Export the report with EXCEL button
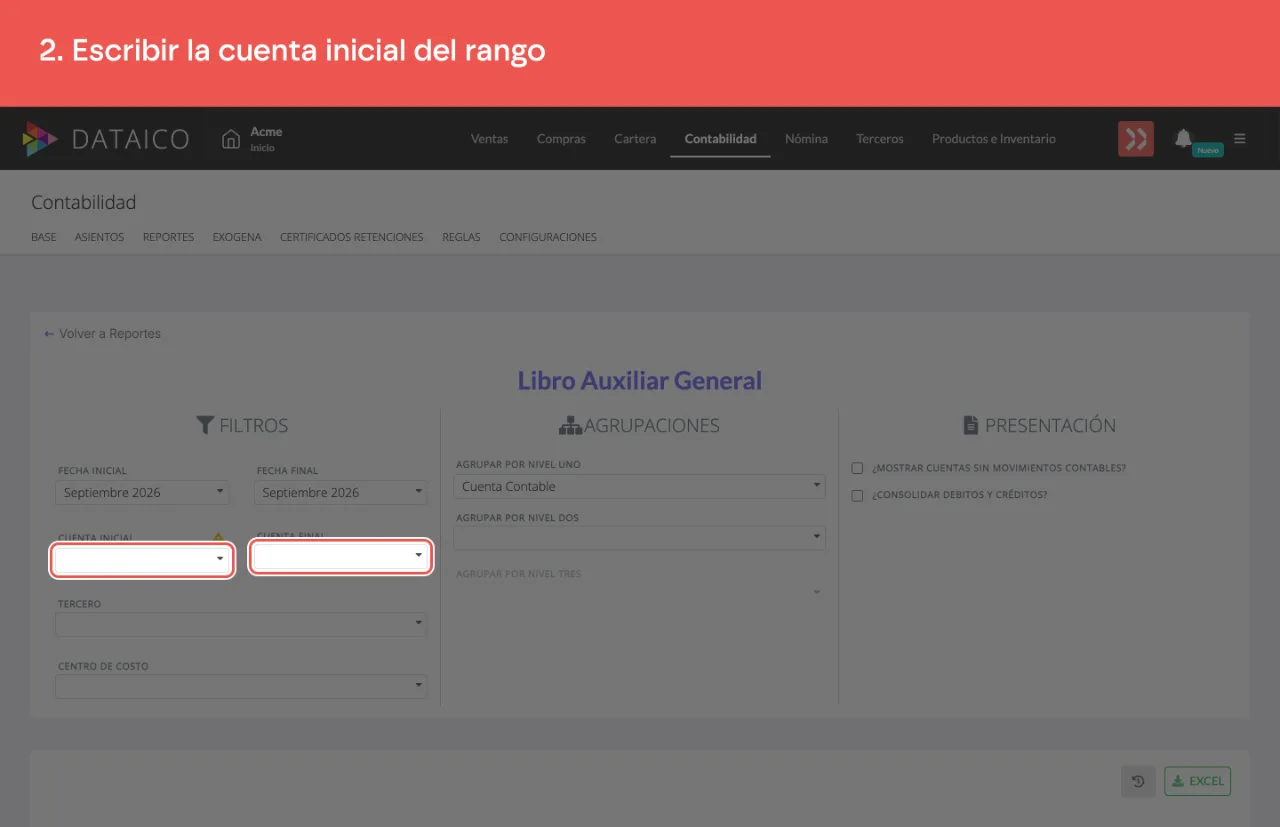 tap(1197, 781)
